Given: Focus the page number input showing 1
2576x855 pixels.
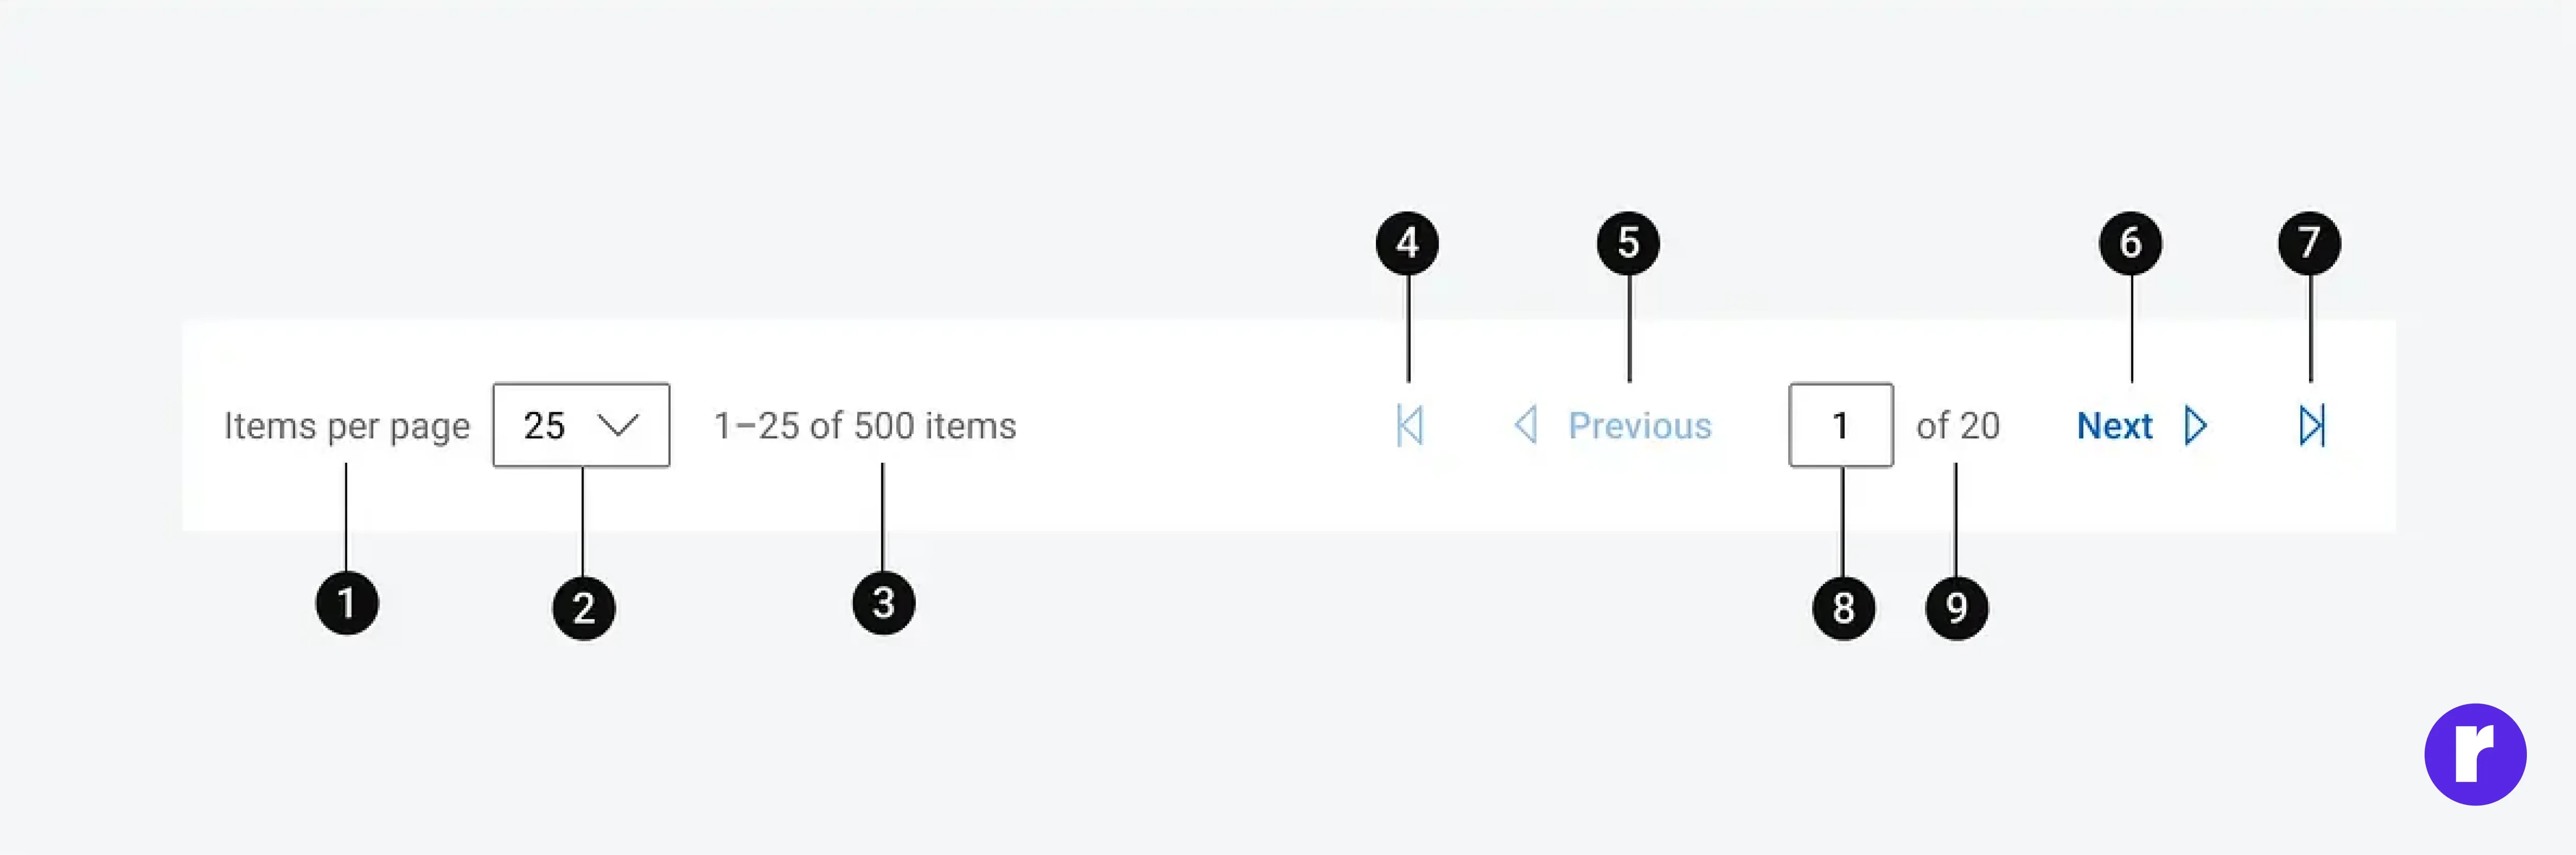Looking at the screenshot, I should pyautogui.click(x=1841, y=425).
